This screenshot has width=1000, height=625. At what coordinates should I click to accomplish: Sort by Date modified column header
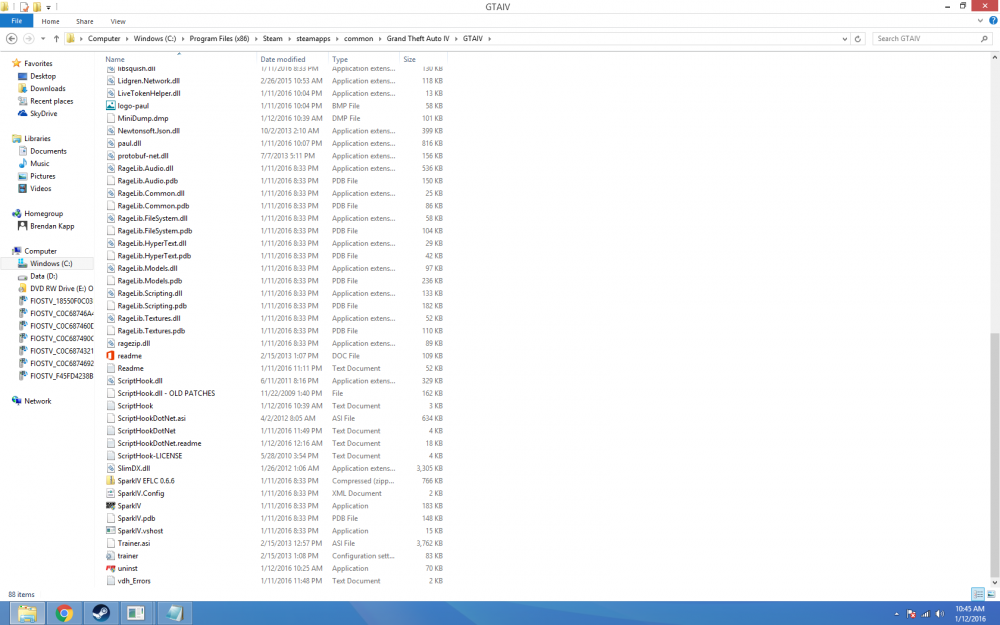(283, 59)
